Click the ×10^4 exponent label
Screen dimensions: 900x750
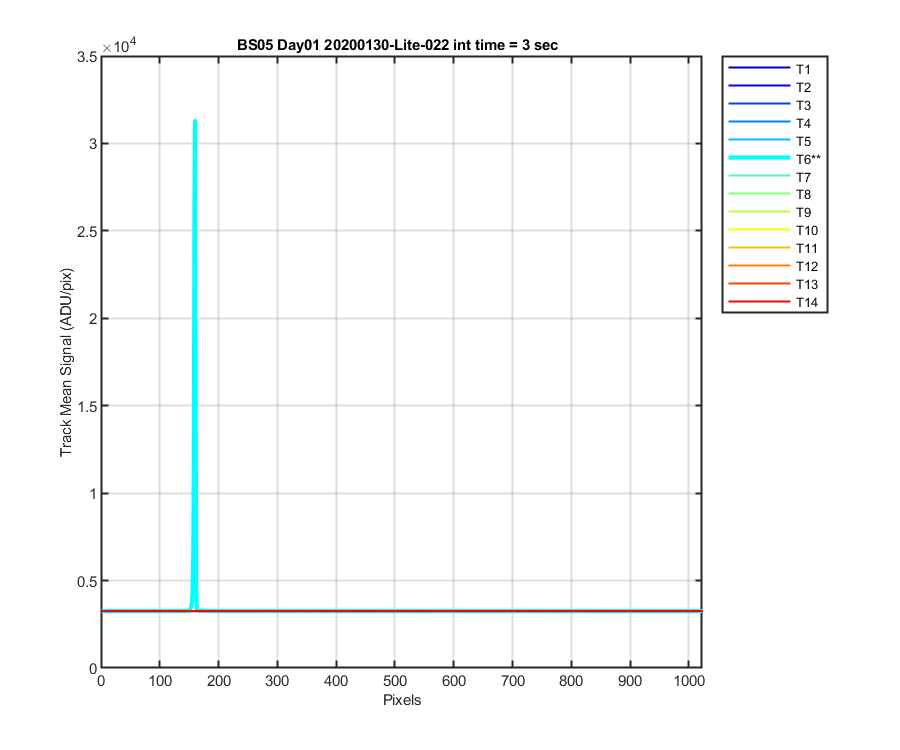[119, 45]
